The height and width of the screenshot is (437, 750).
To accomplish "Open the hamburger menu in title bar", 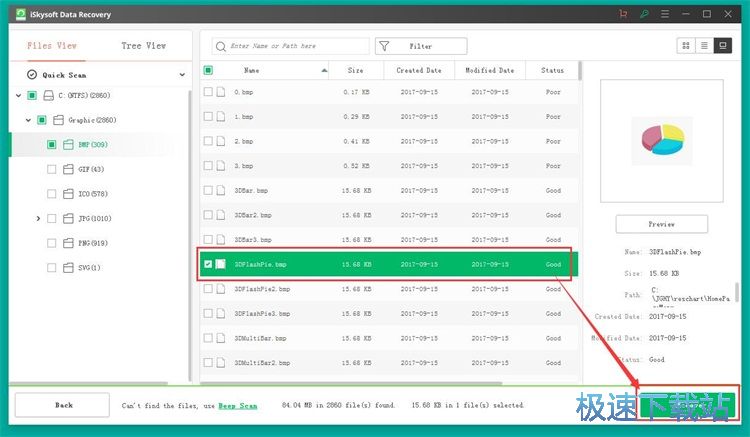I will 665,14.
